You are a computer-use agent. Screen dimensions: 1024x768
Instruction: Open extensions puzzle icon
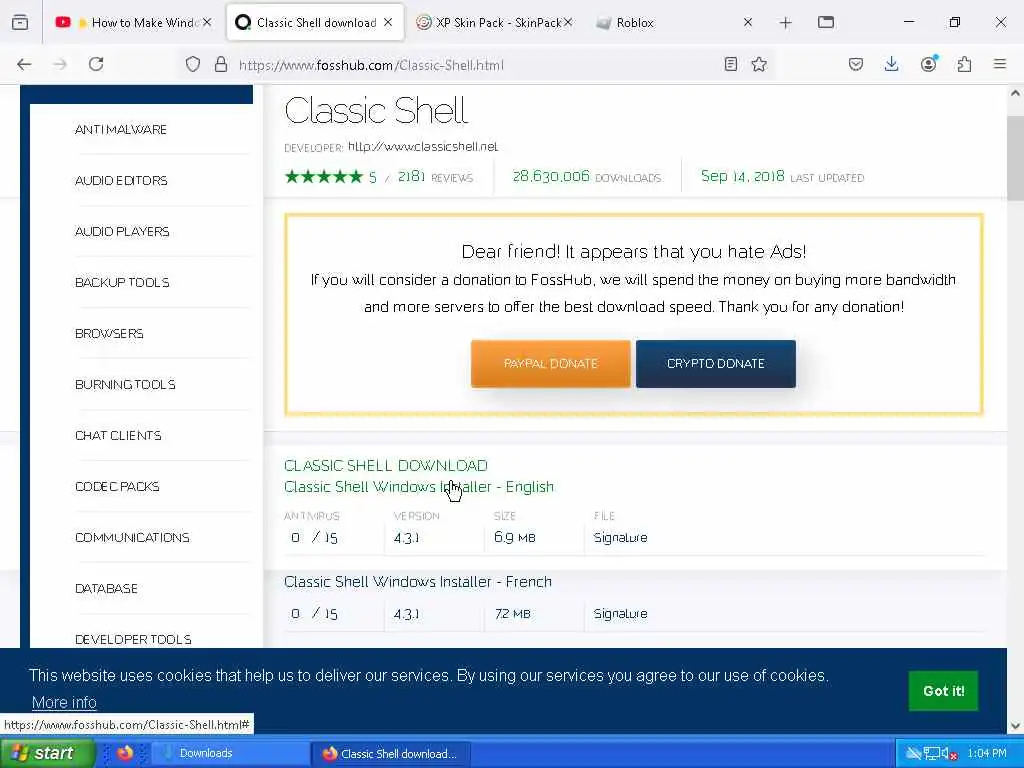point(964,64)
